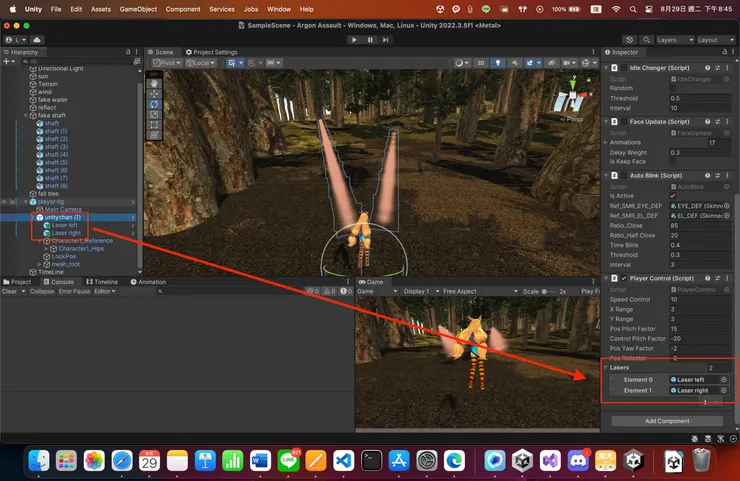
Task: Select the Rotate tool in Scene toolbar
Action: point(154,103)
